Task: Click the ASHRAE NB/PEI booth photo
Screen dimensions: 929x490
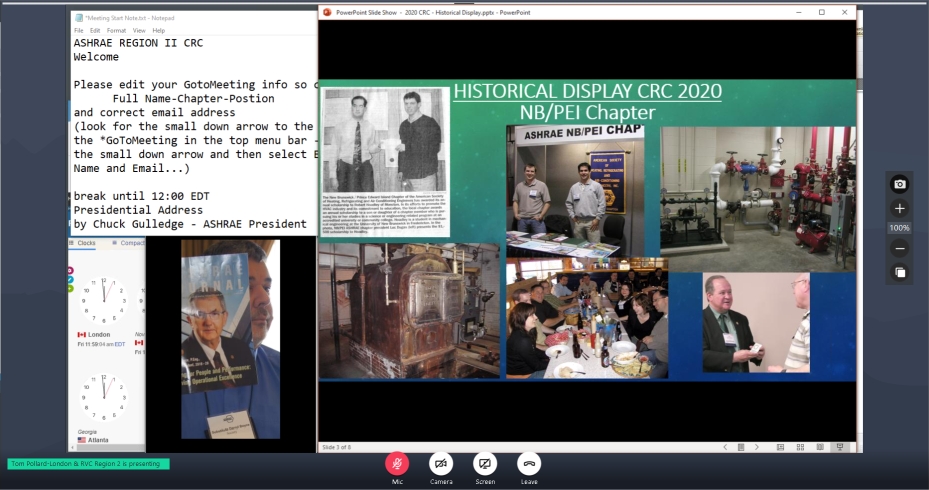Action: pyautogui.click(x=575, y=191)
